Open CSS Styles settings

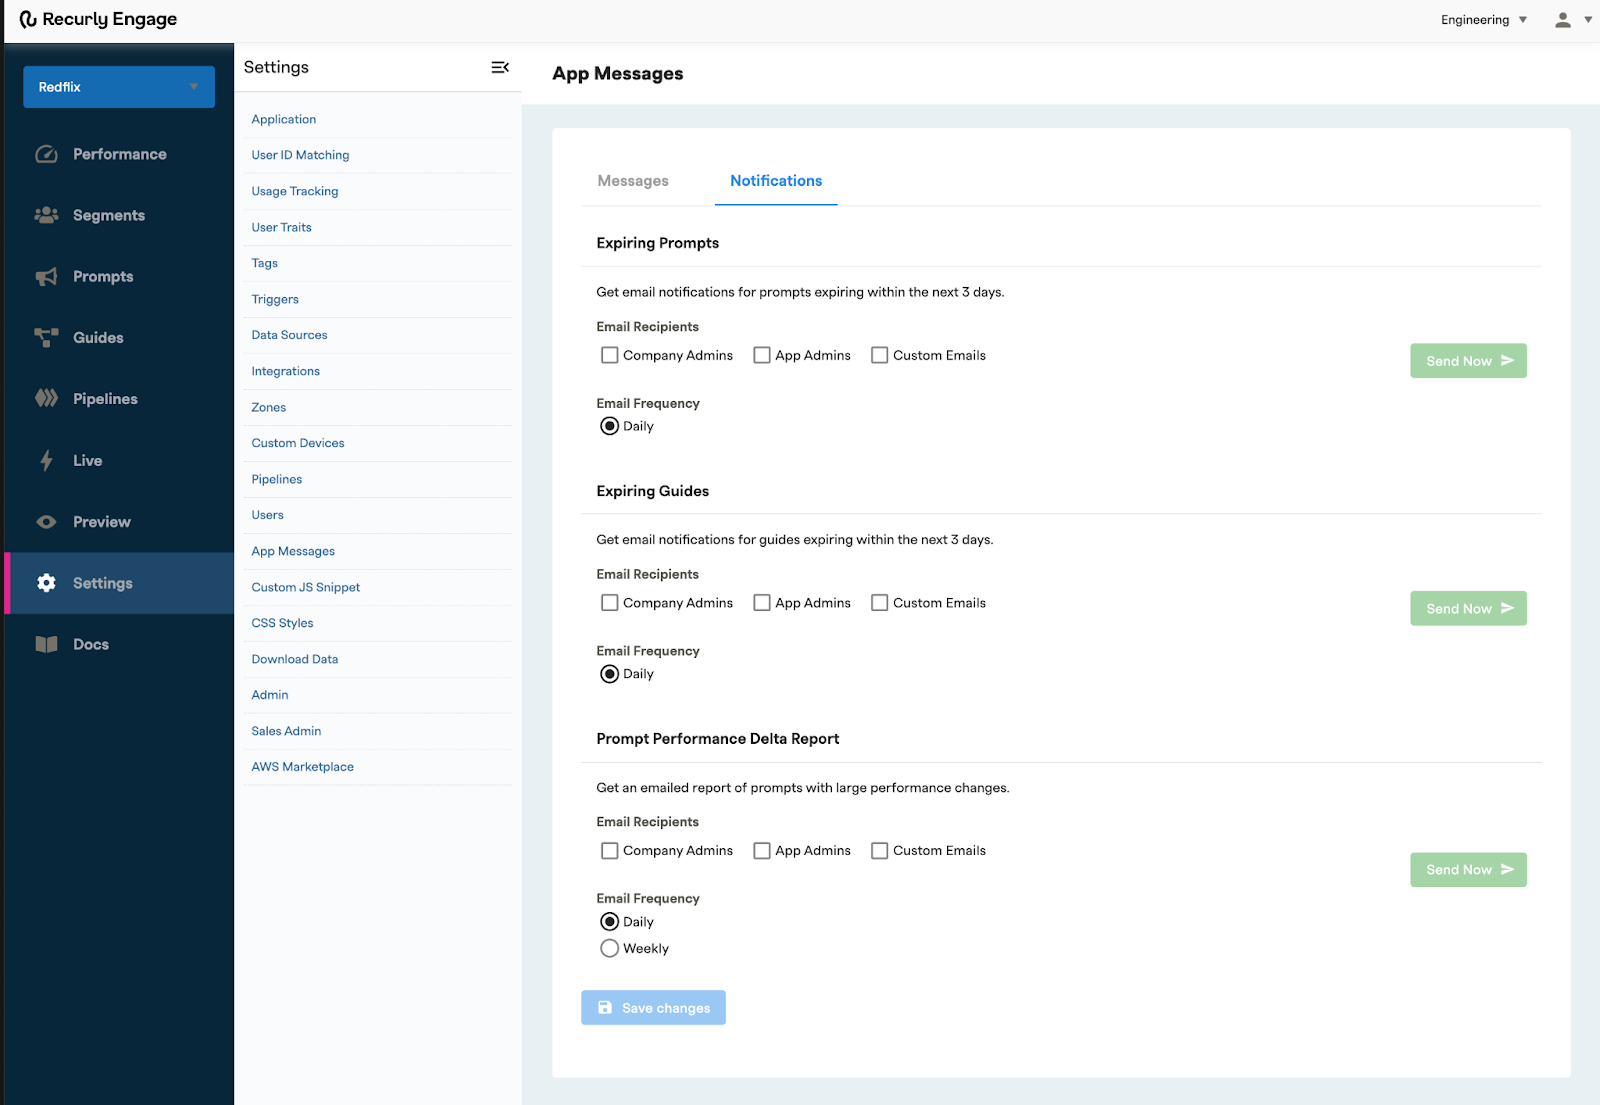[283, 623]
